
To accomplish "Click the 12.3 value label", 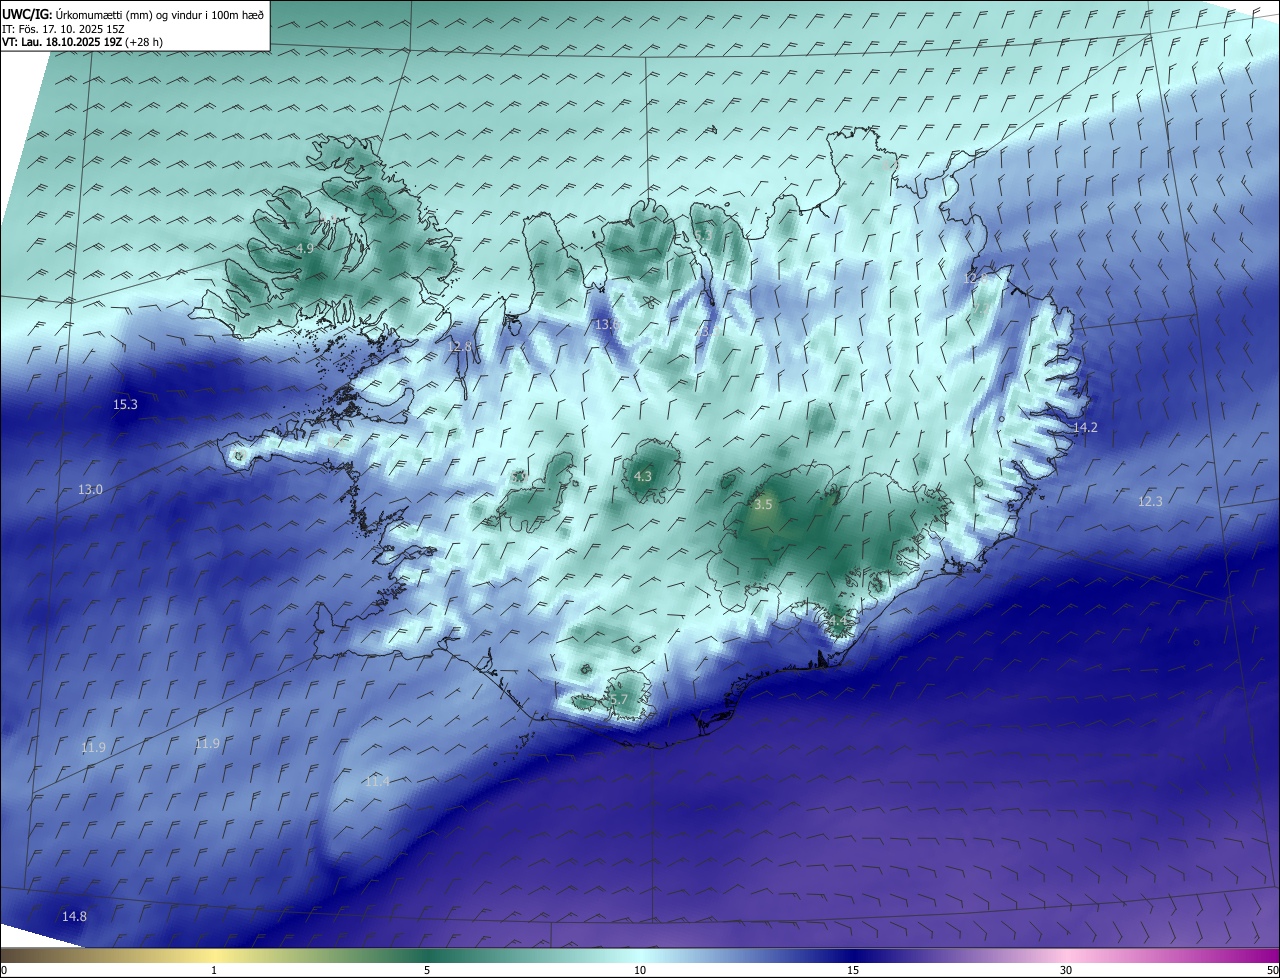I will 1150,502.
